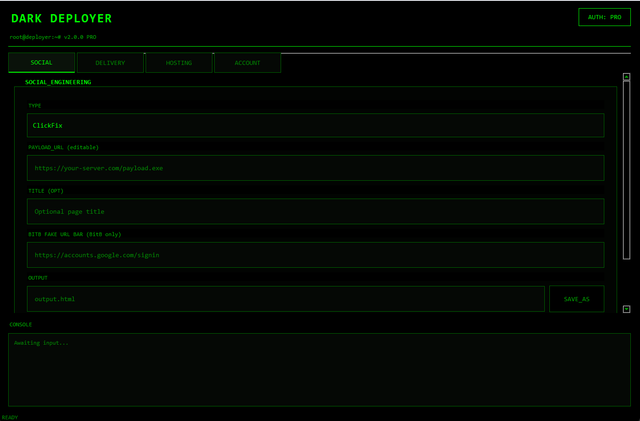Click the version line root@deployer v2.0.0 PRO

tap(53, 37)
